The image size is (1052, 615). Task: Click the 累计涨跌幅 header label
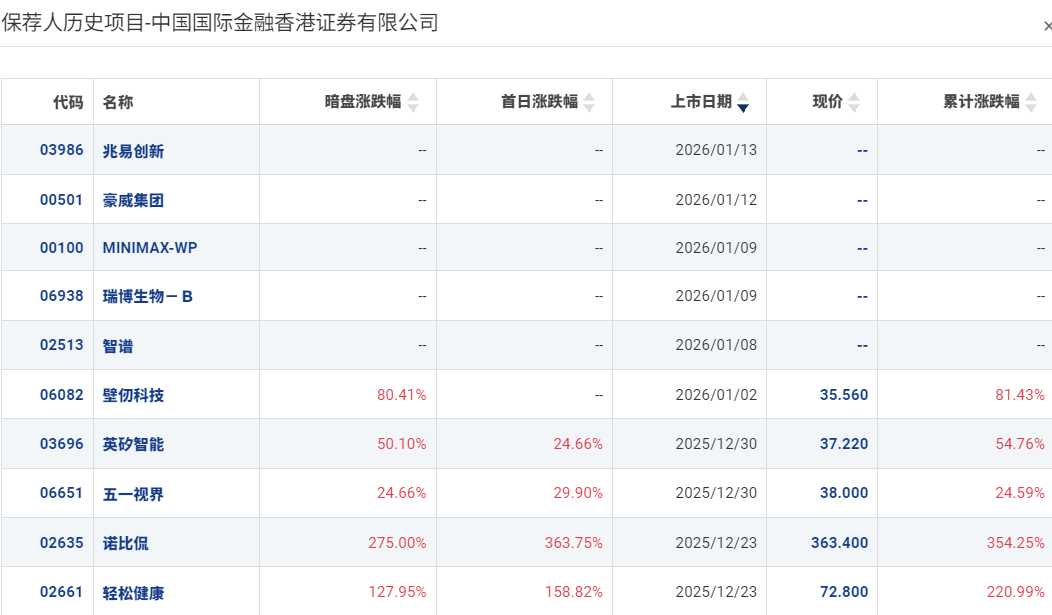click(982, 101)
